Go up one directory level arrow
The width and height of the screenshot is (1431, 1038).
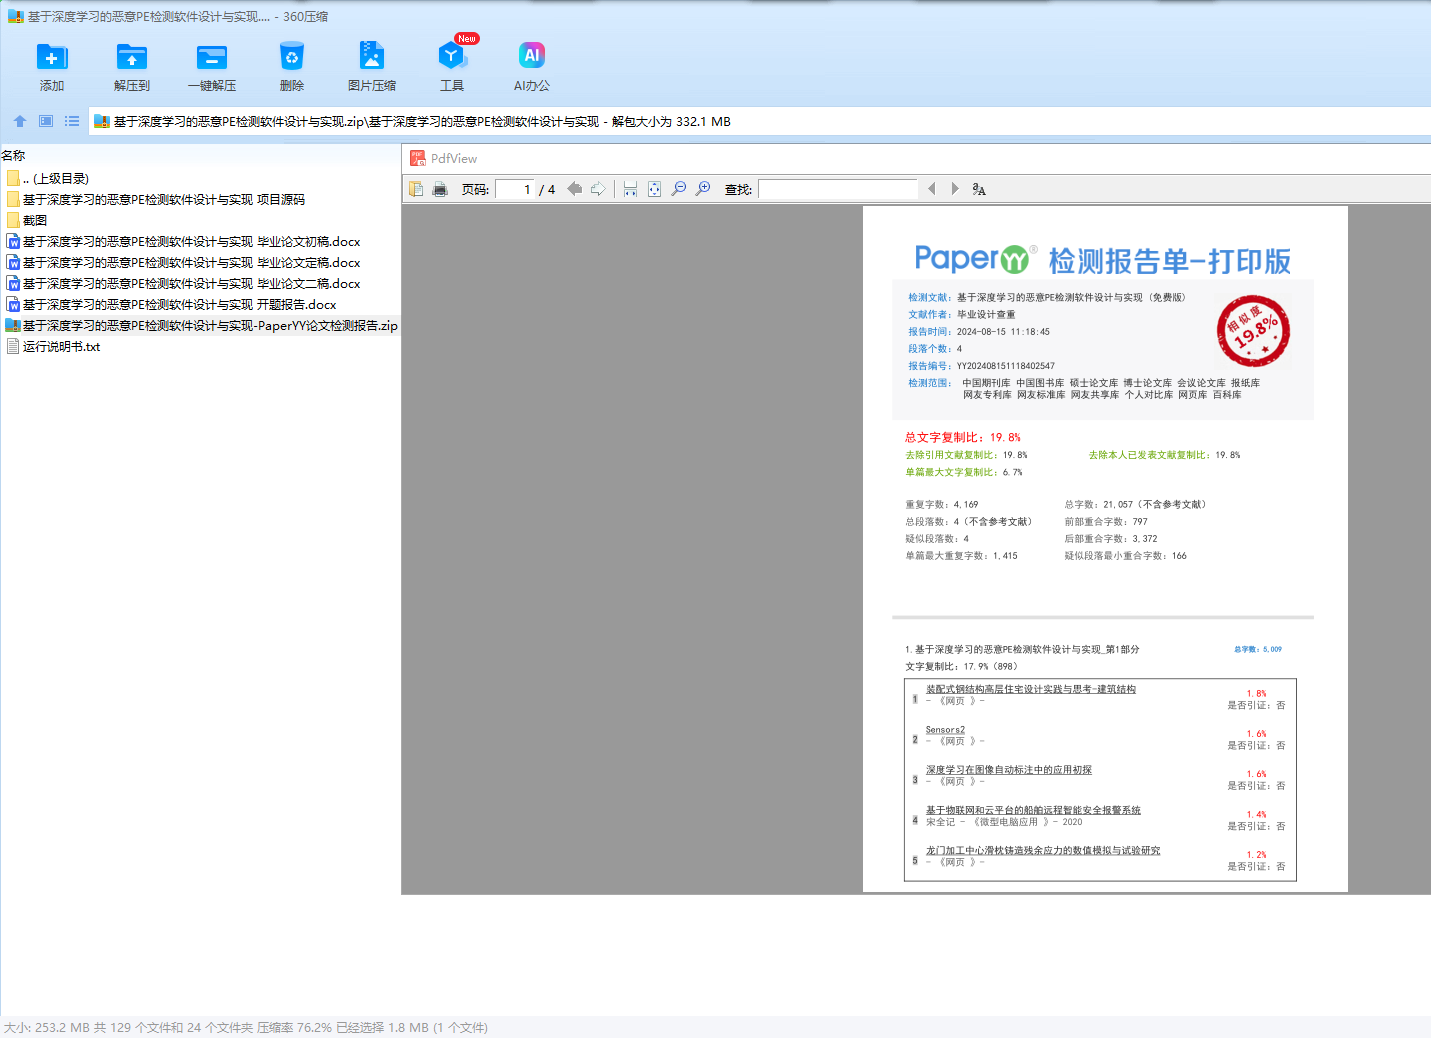coord(20,121)
